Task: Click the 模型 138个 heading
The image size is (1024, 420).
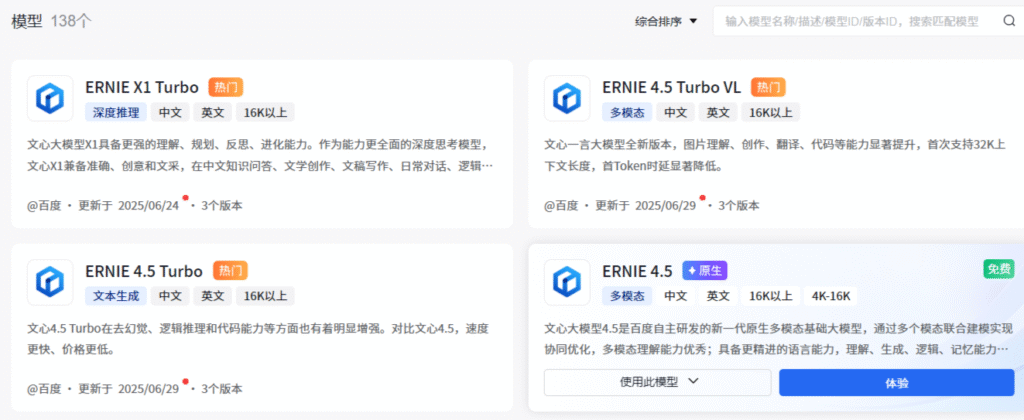Action: click(x=52, y=22)
